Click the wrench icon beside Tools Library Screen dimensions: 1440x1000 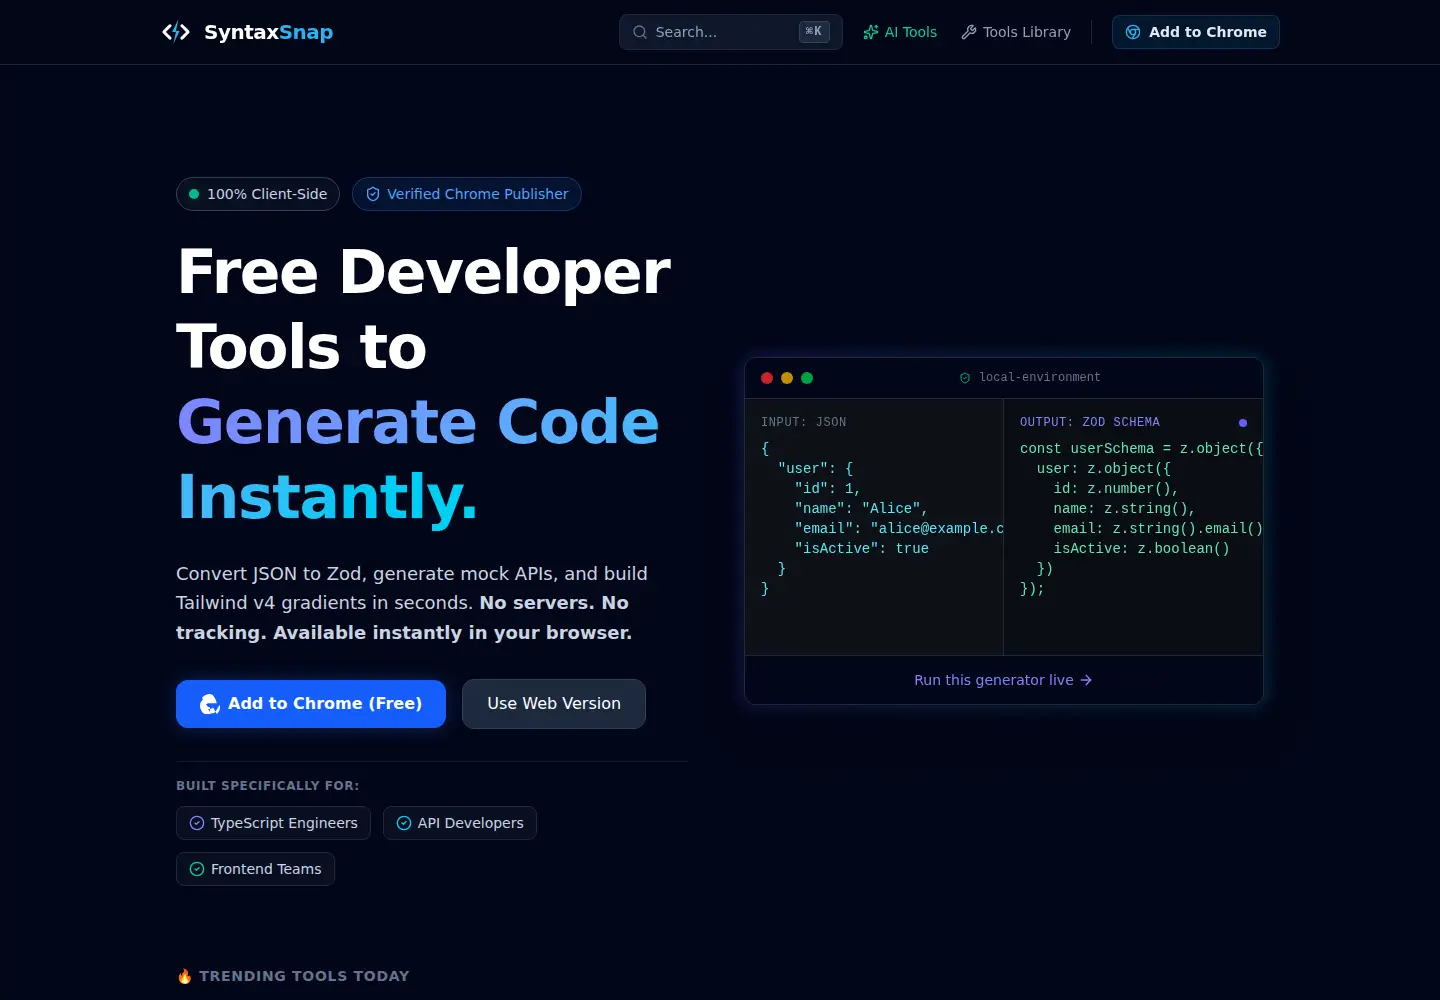pos(969,32)
